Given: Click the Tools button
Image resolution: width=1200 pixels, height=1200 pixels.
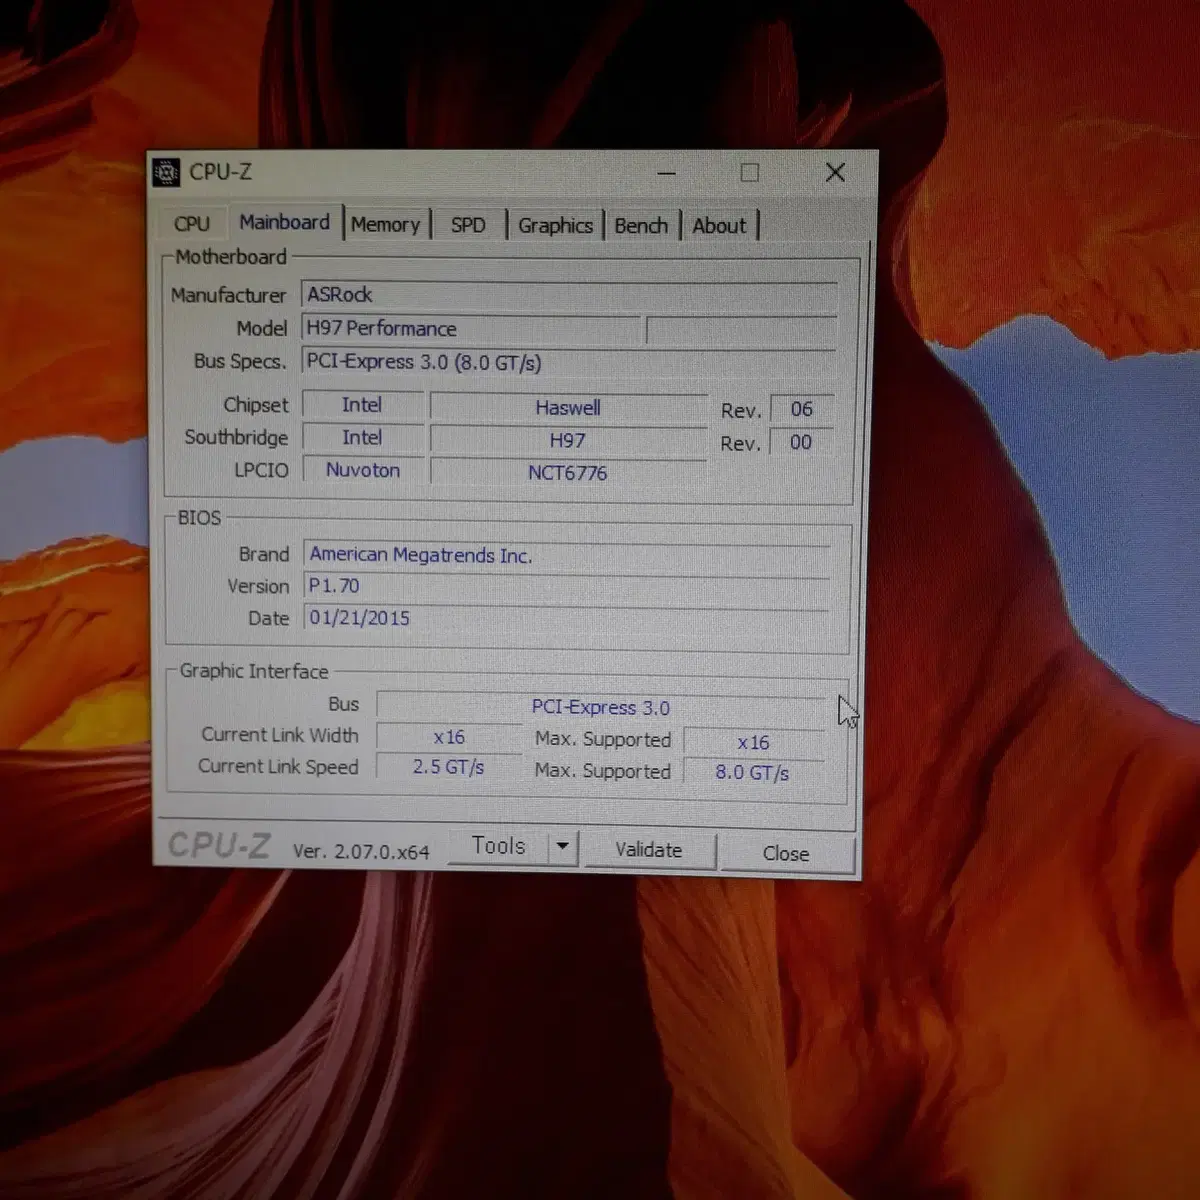Looking at the screenshot, I should point(498,846).
